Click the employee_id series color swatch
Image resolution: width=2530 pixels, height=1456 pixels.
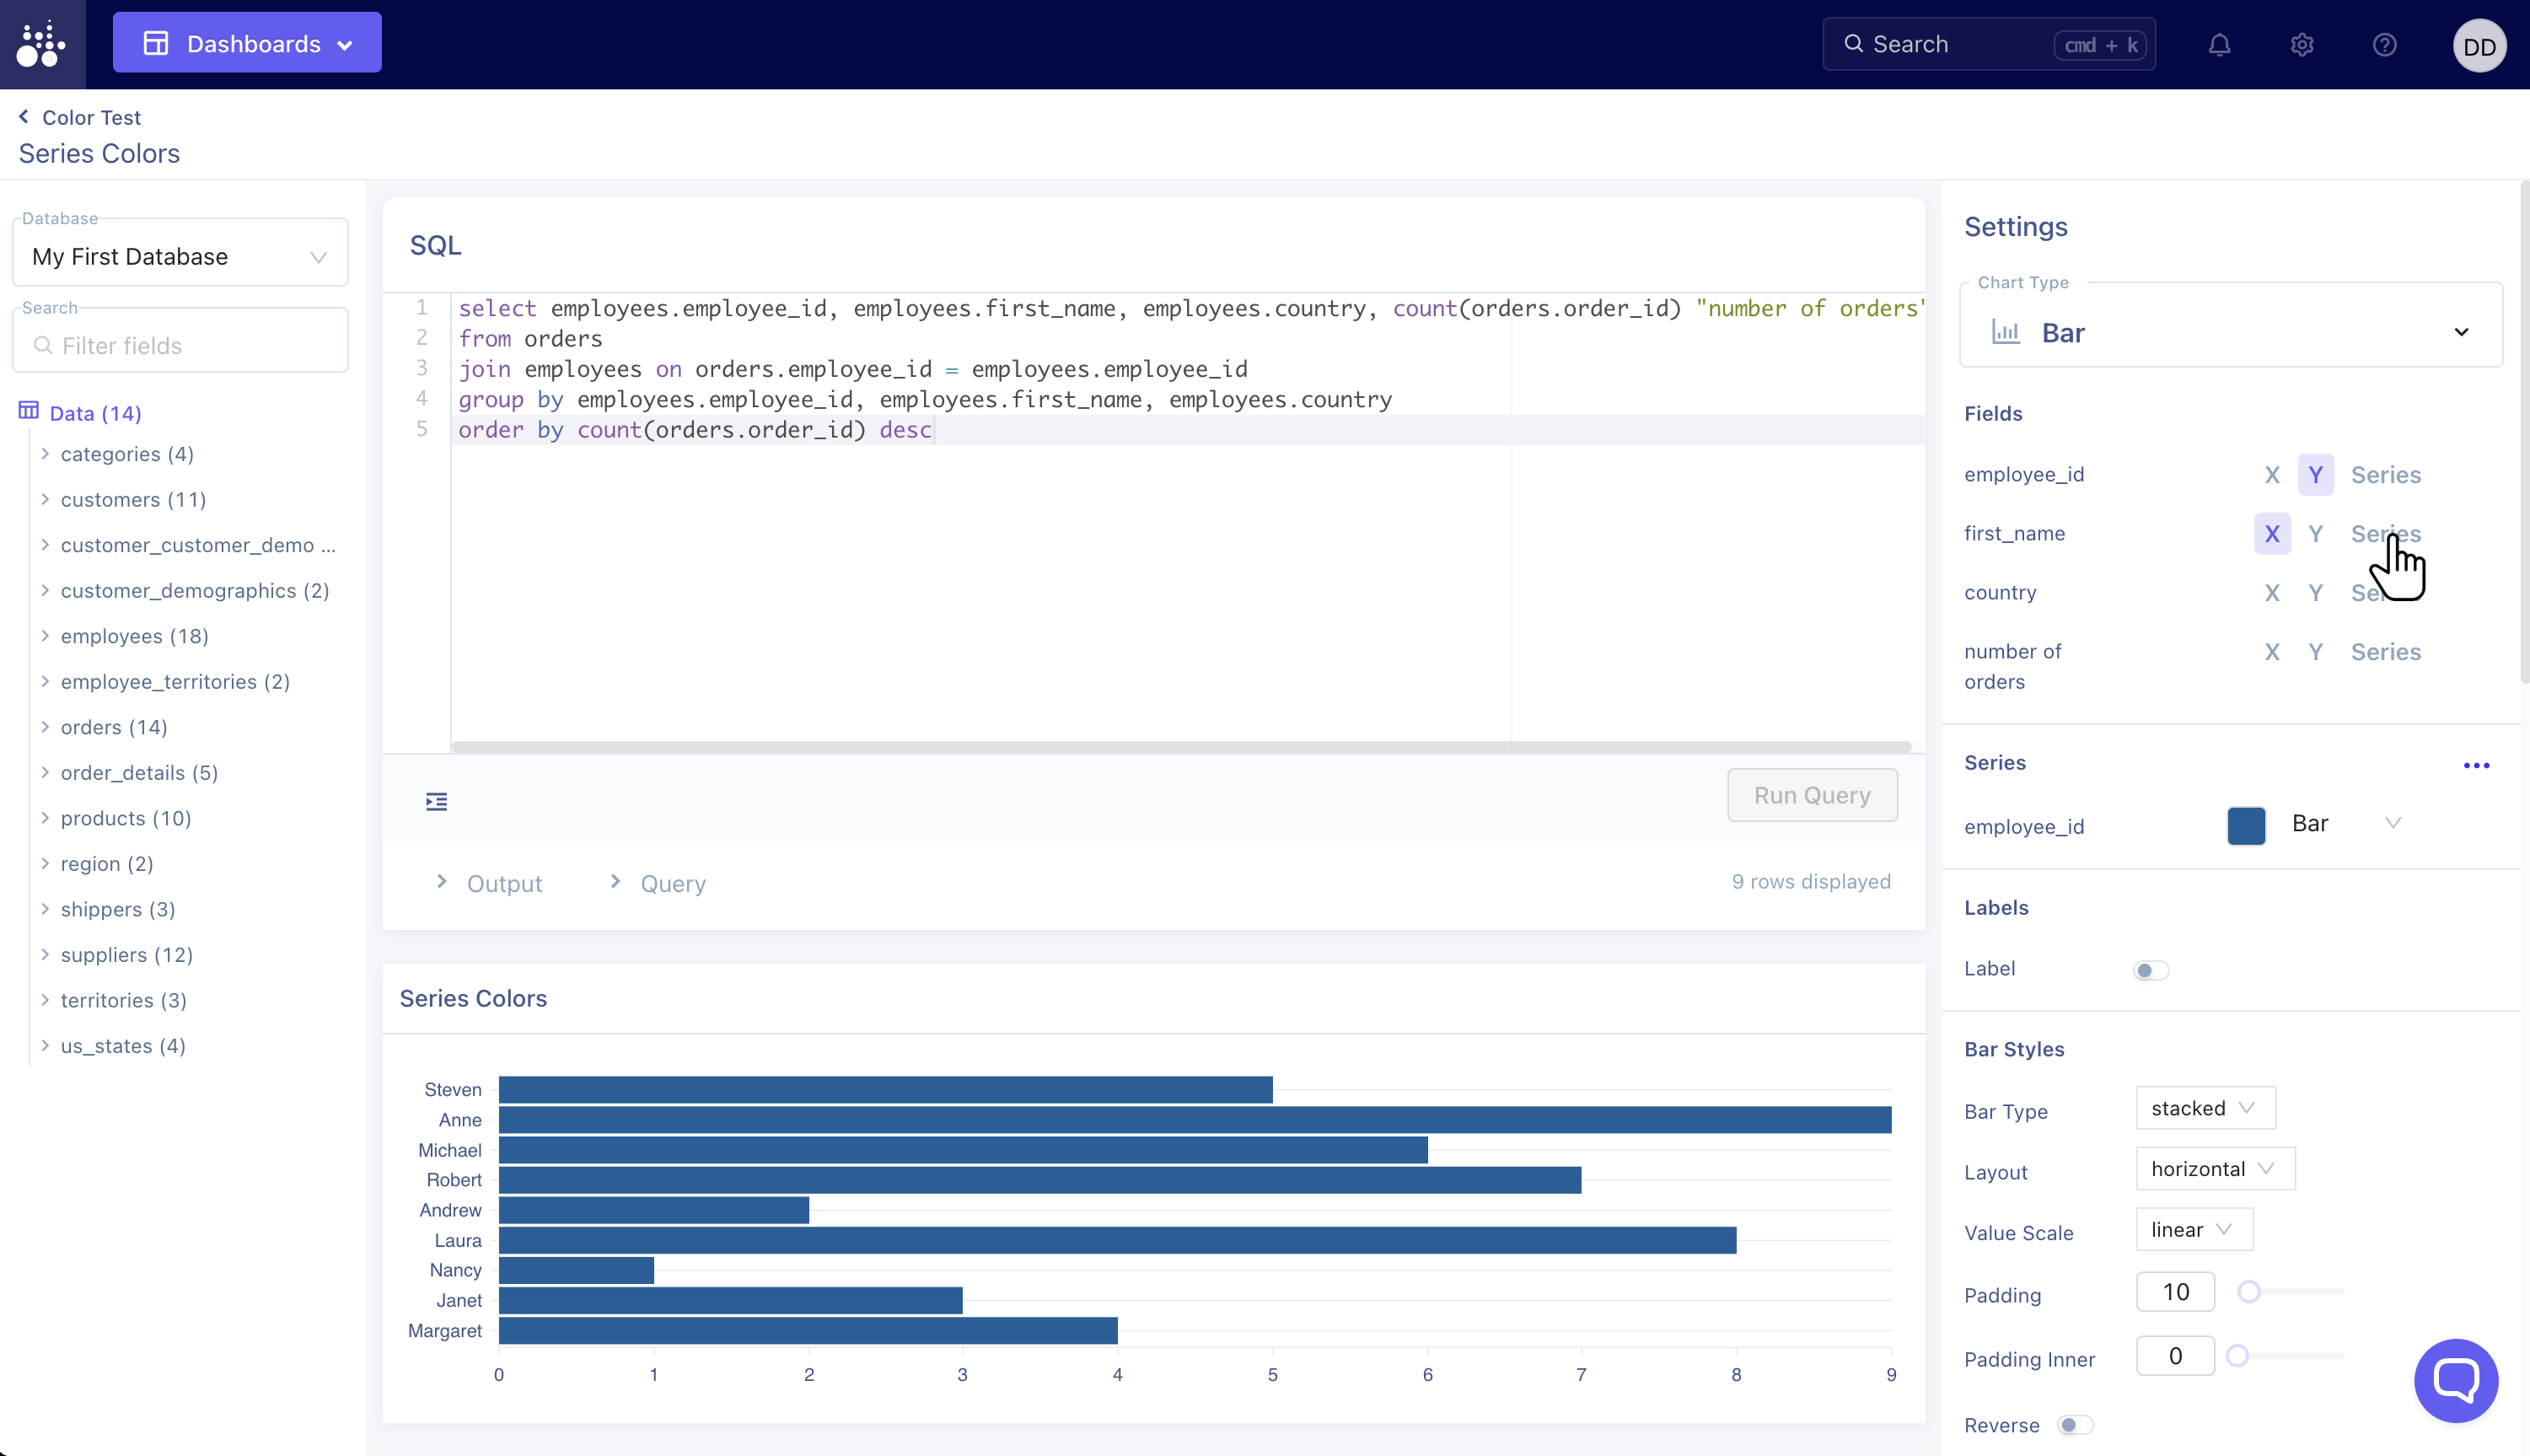click(2246, 826)
